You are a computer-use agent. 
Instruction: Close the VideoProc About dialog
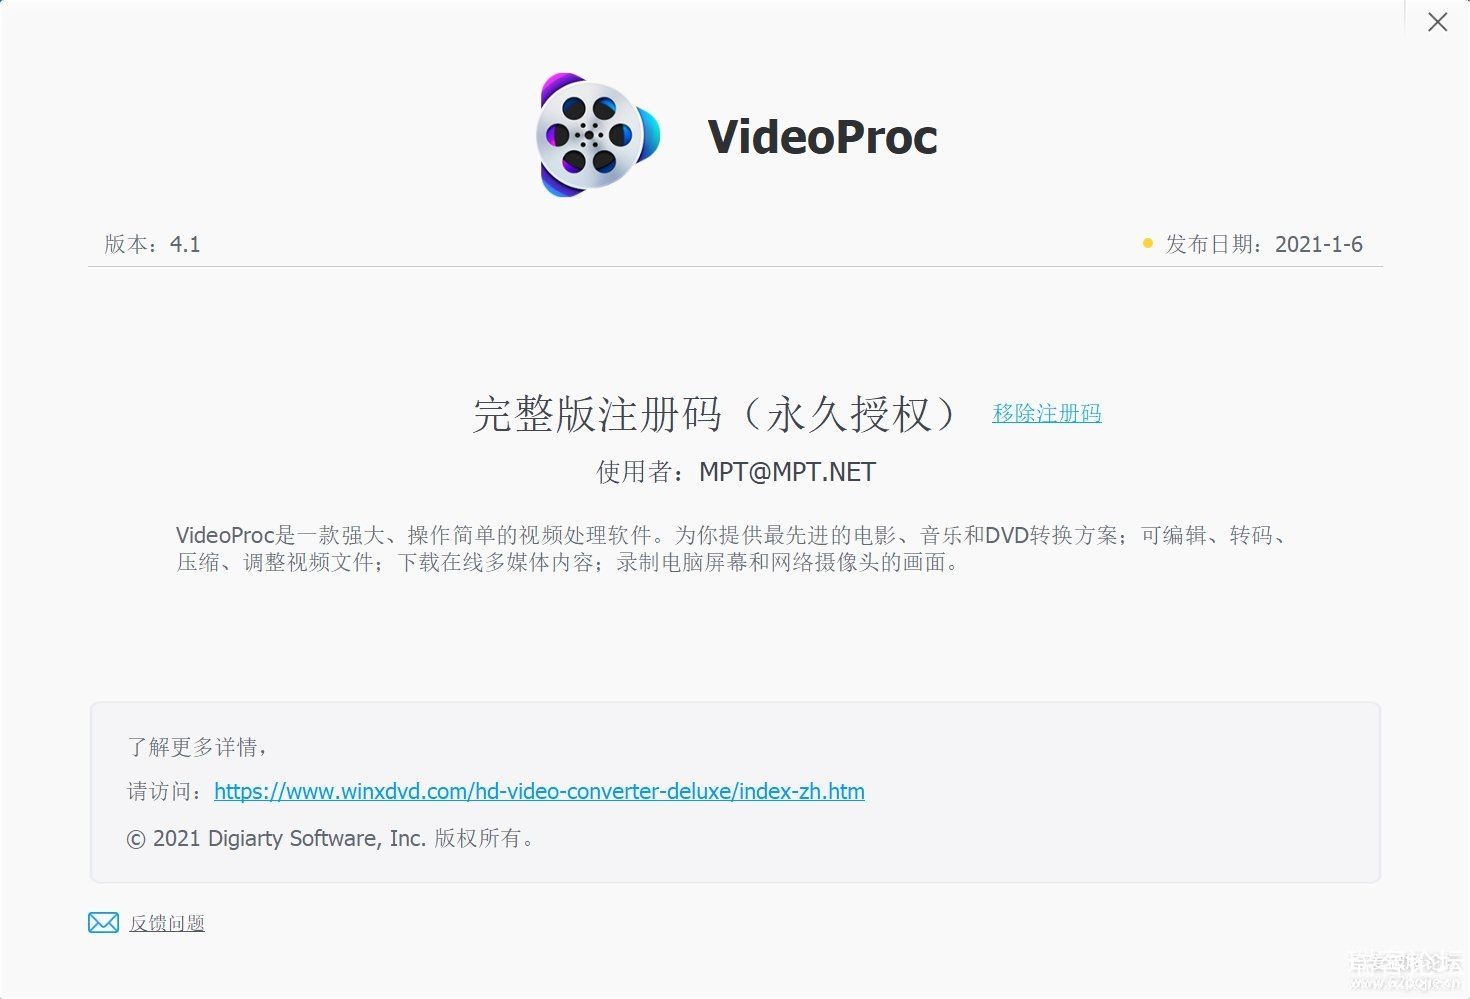(1437, 22)
